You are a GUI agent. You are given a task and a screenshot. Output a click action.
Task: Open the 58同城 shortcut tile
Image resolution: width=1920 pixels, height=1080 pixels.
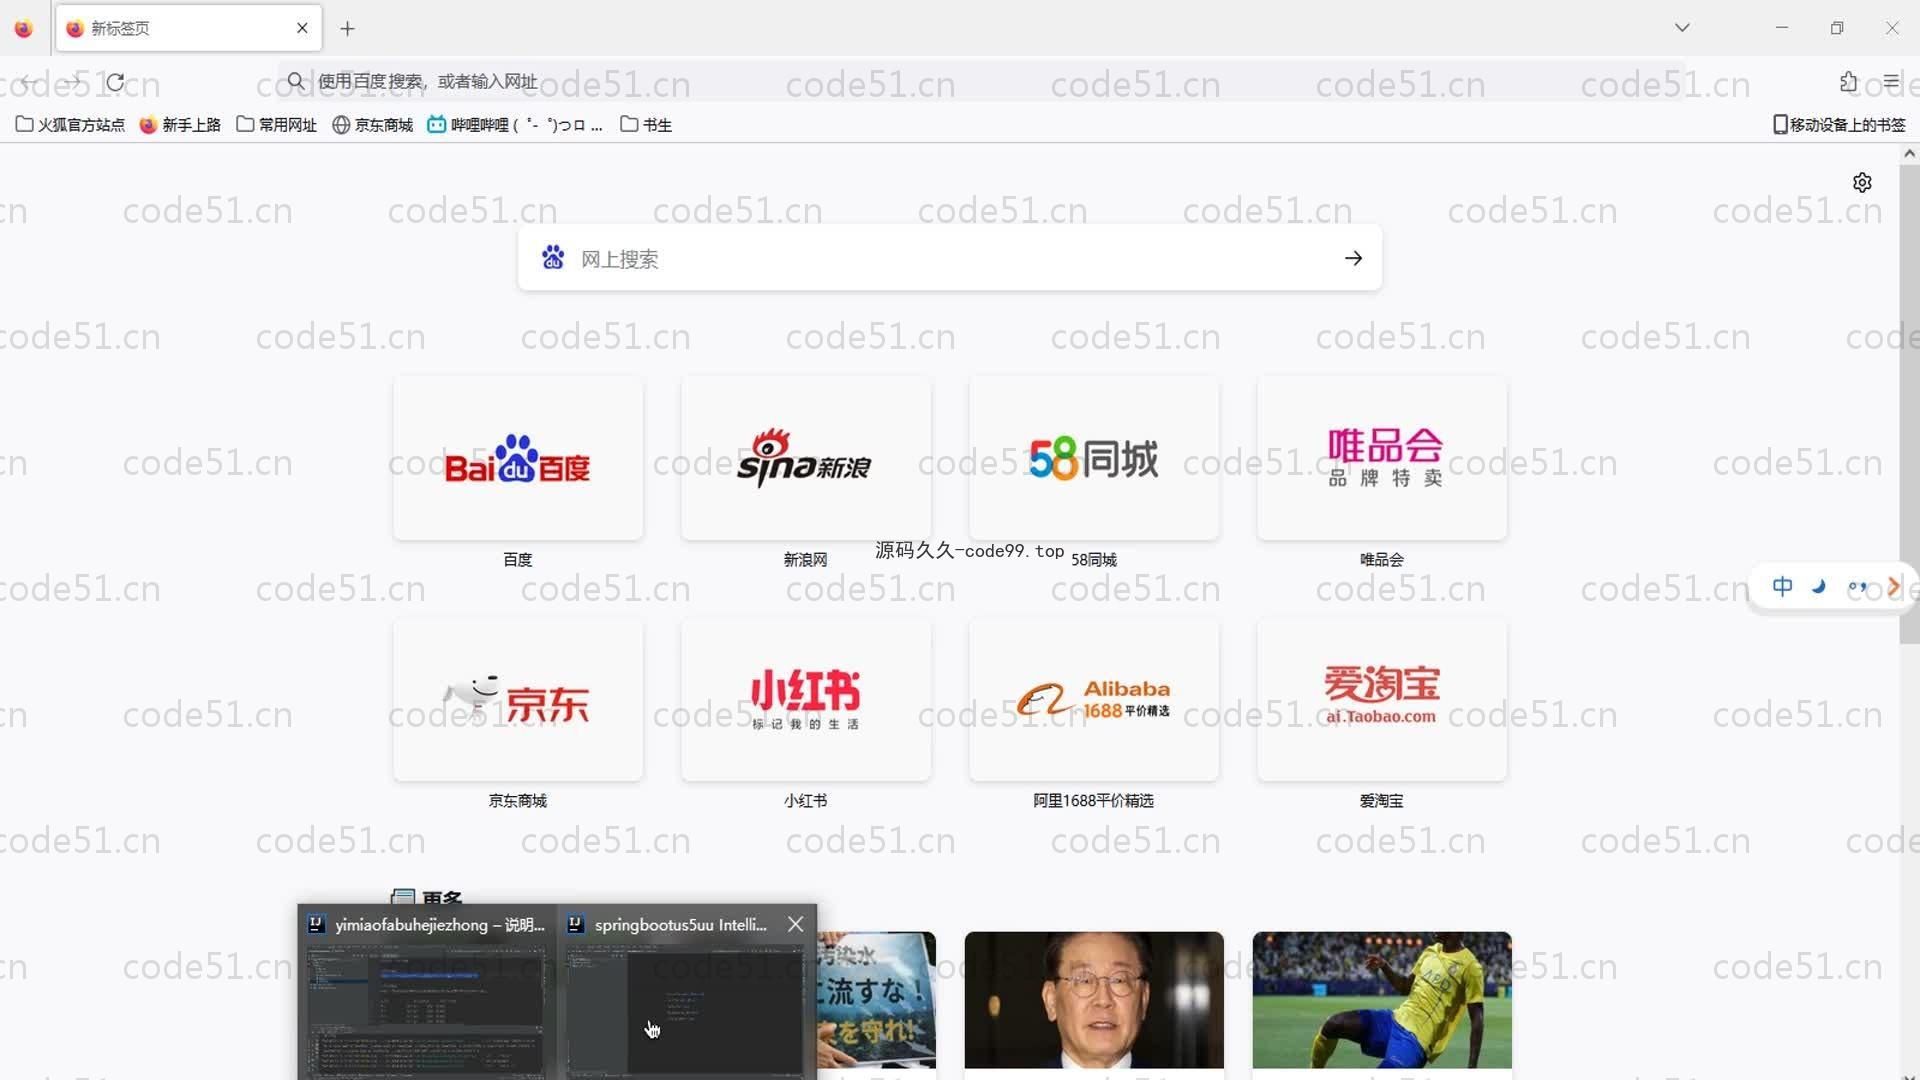[x=1094, y=459]
